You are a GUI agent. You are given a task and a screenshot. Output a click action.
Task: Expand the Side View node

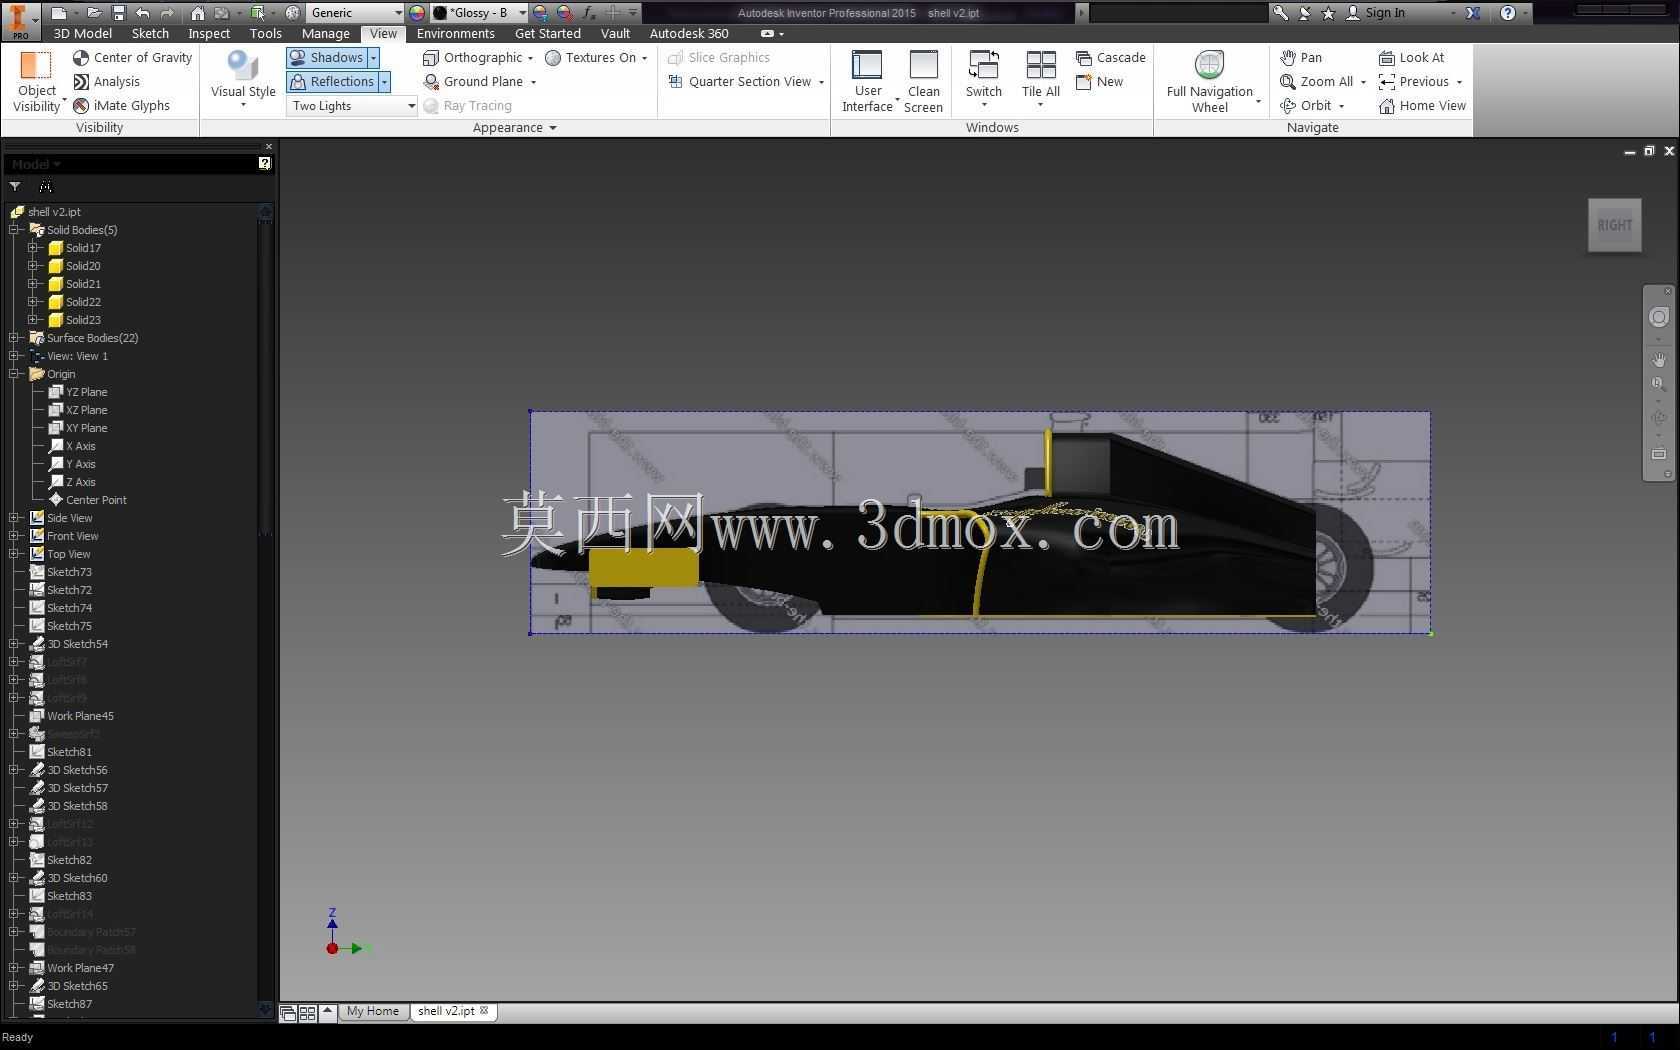[15, 518]
